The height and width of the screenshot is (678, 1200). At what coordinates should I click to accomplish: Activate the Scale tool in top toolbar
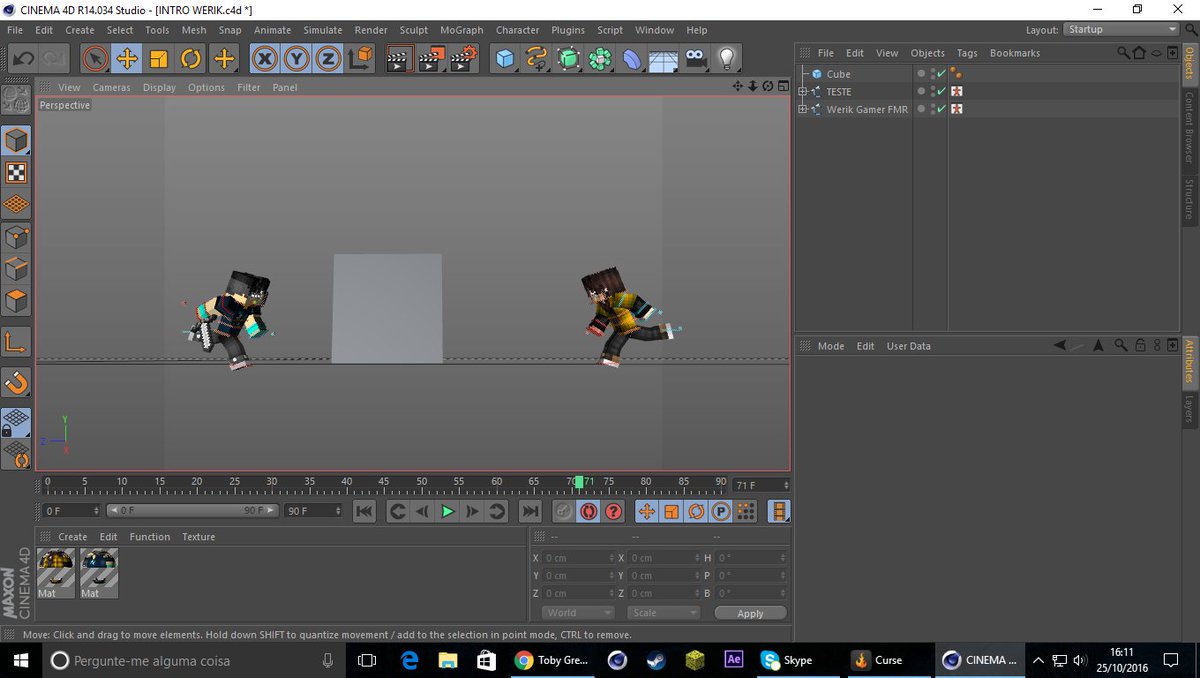pyautogui.click(x=159, y=59)
